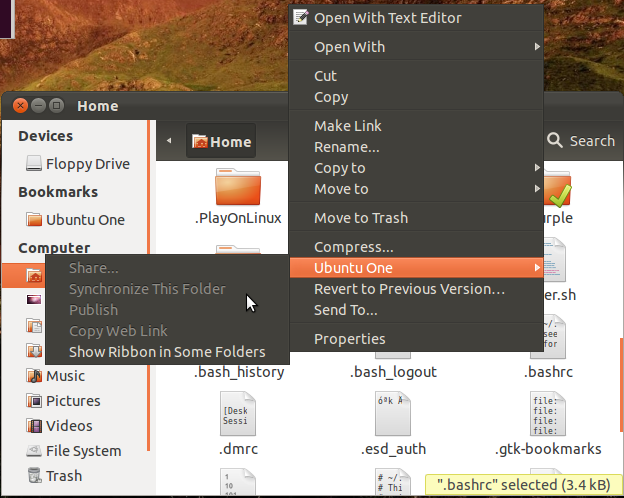Image resolution: width=624 pixels, height=498 pixels.
Task: Click the Floppy Drive icon in sidebar
Action: tap(34, 164)
